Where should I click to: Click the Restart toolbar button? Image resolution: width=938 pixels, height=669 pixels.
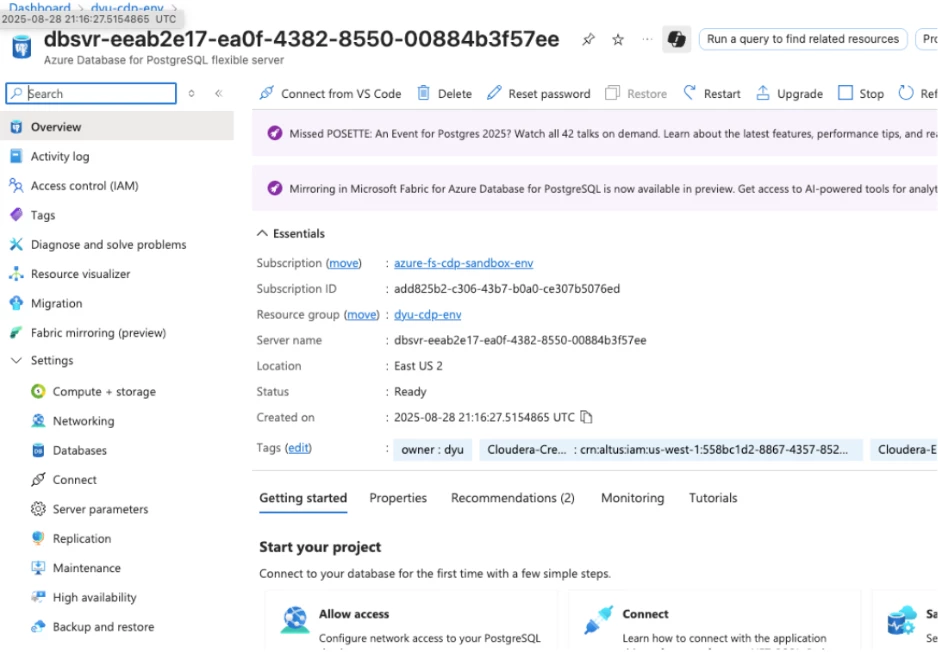tap(712, 93)
